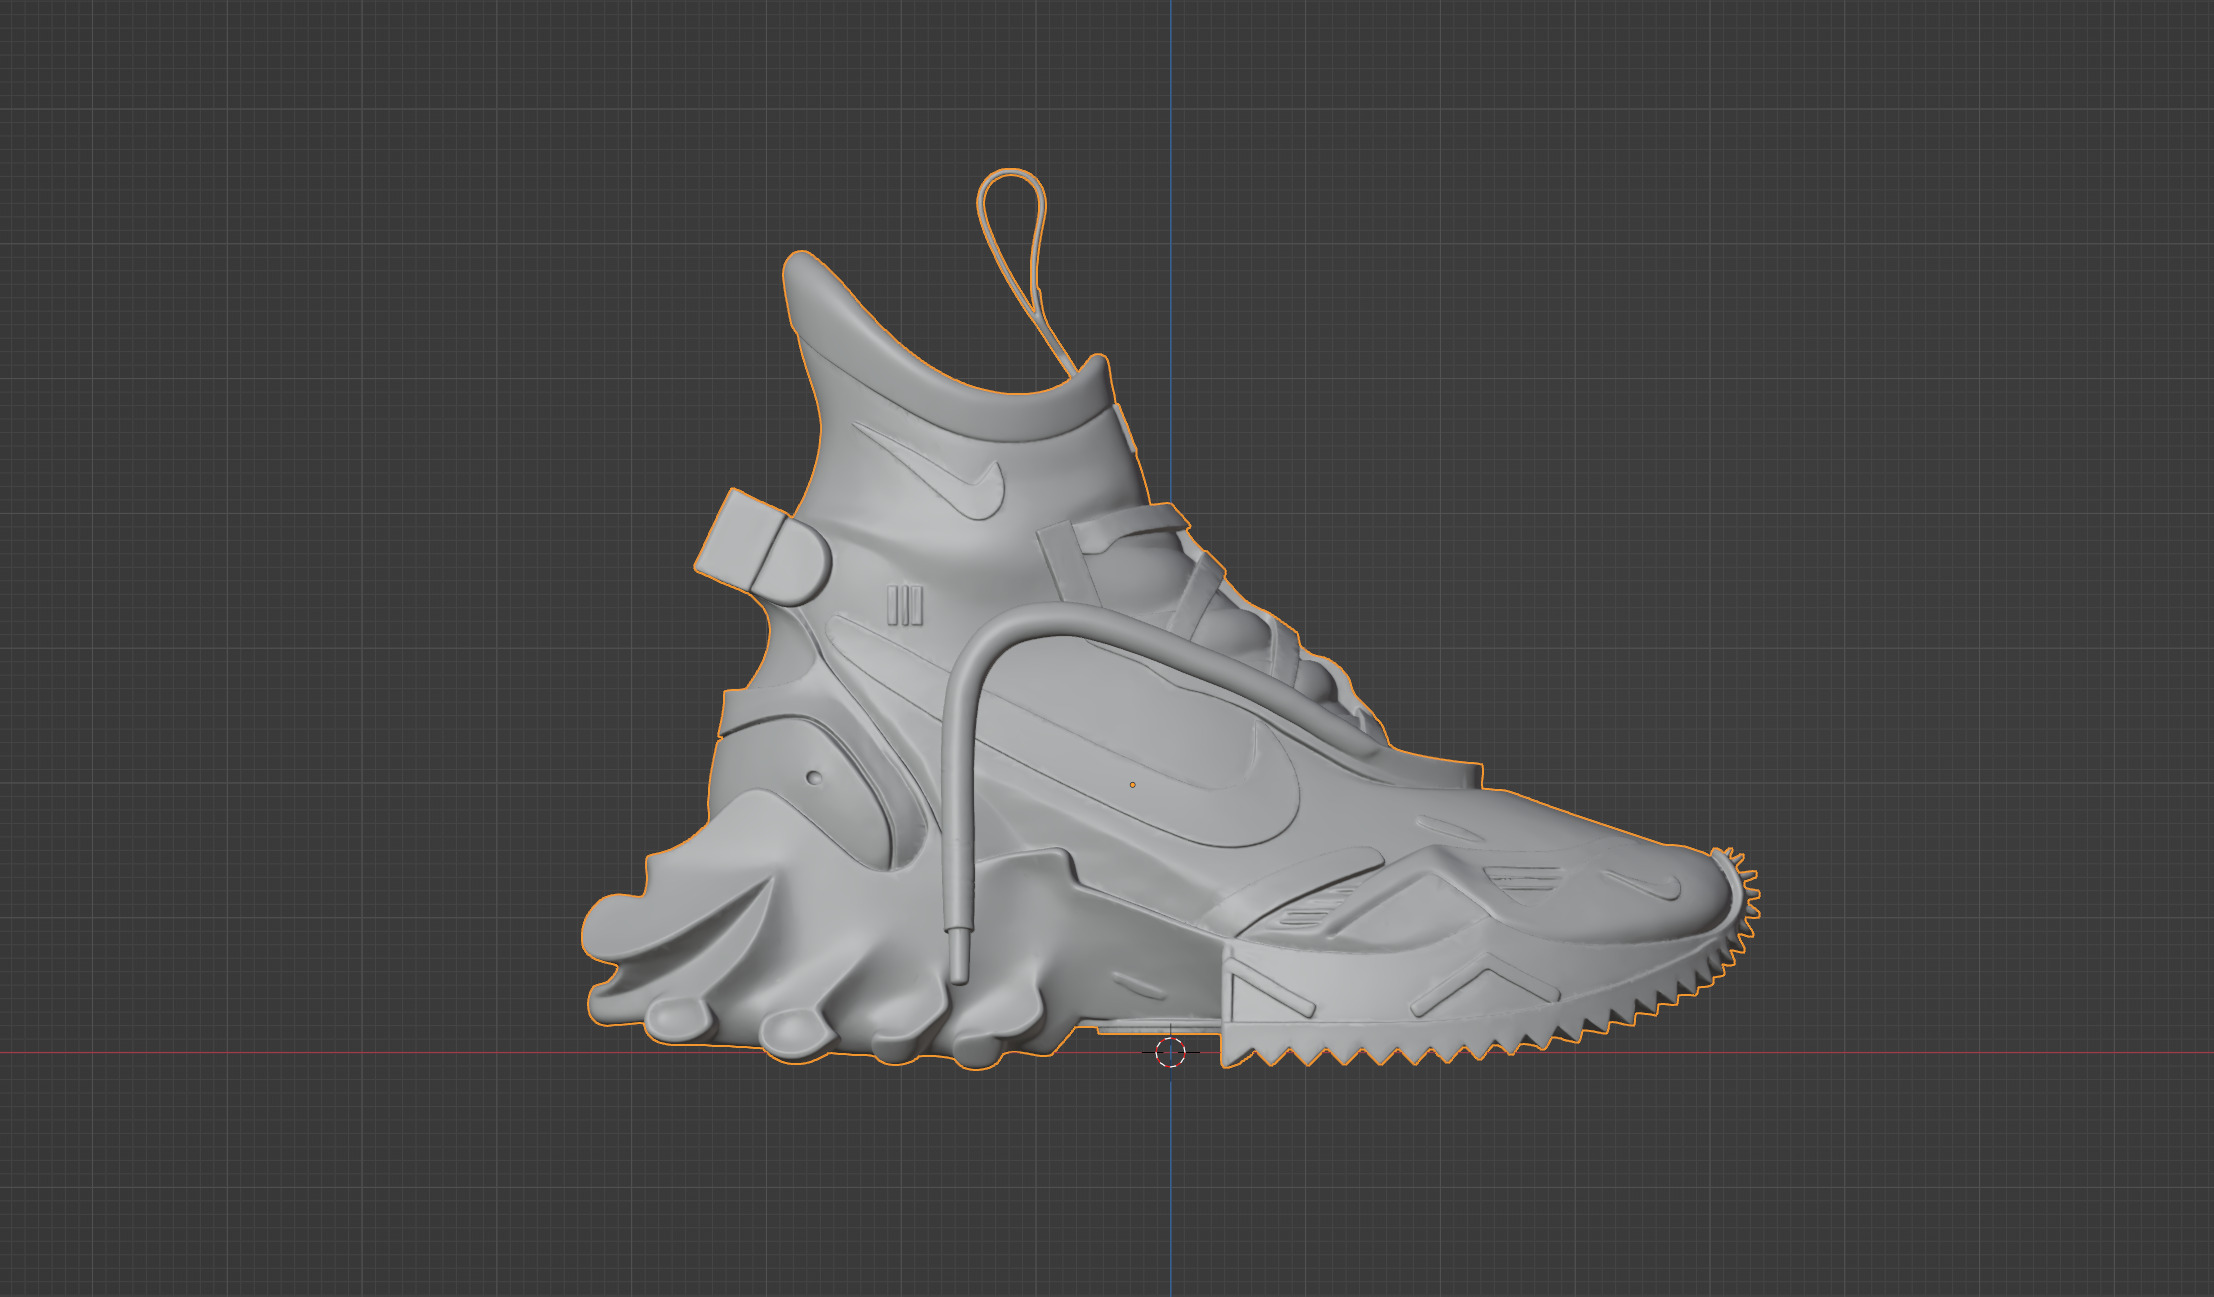Click the round rivet on the heel panel

click(x=814, y=777)
